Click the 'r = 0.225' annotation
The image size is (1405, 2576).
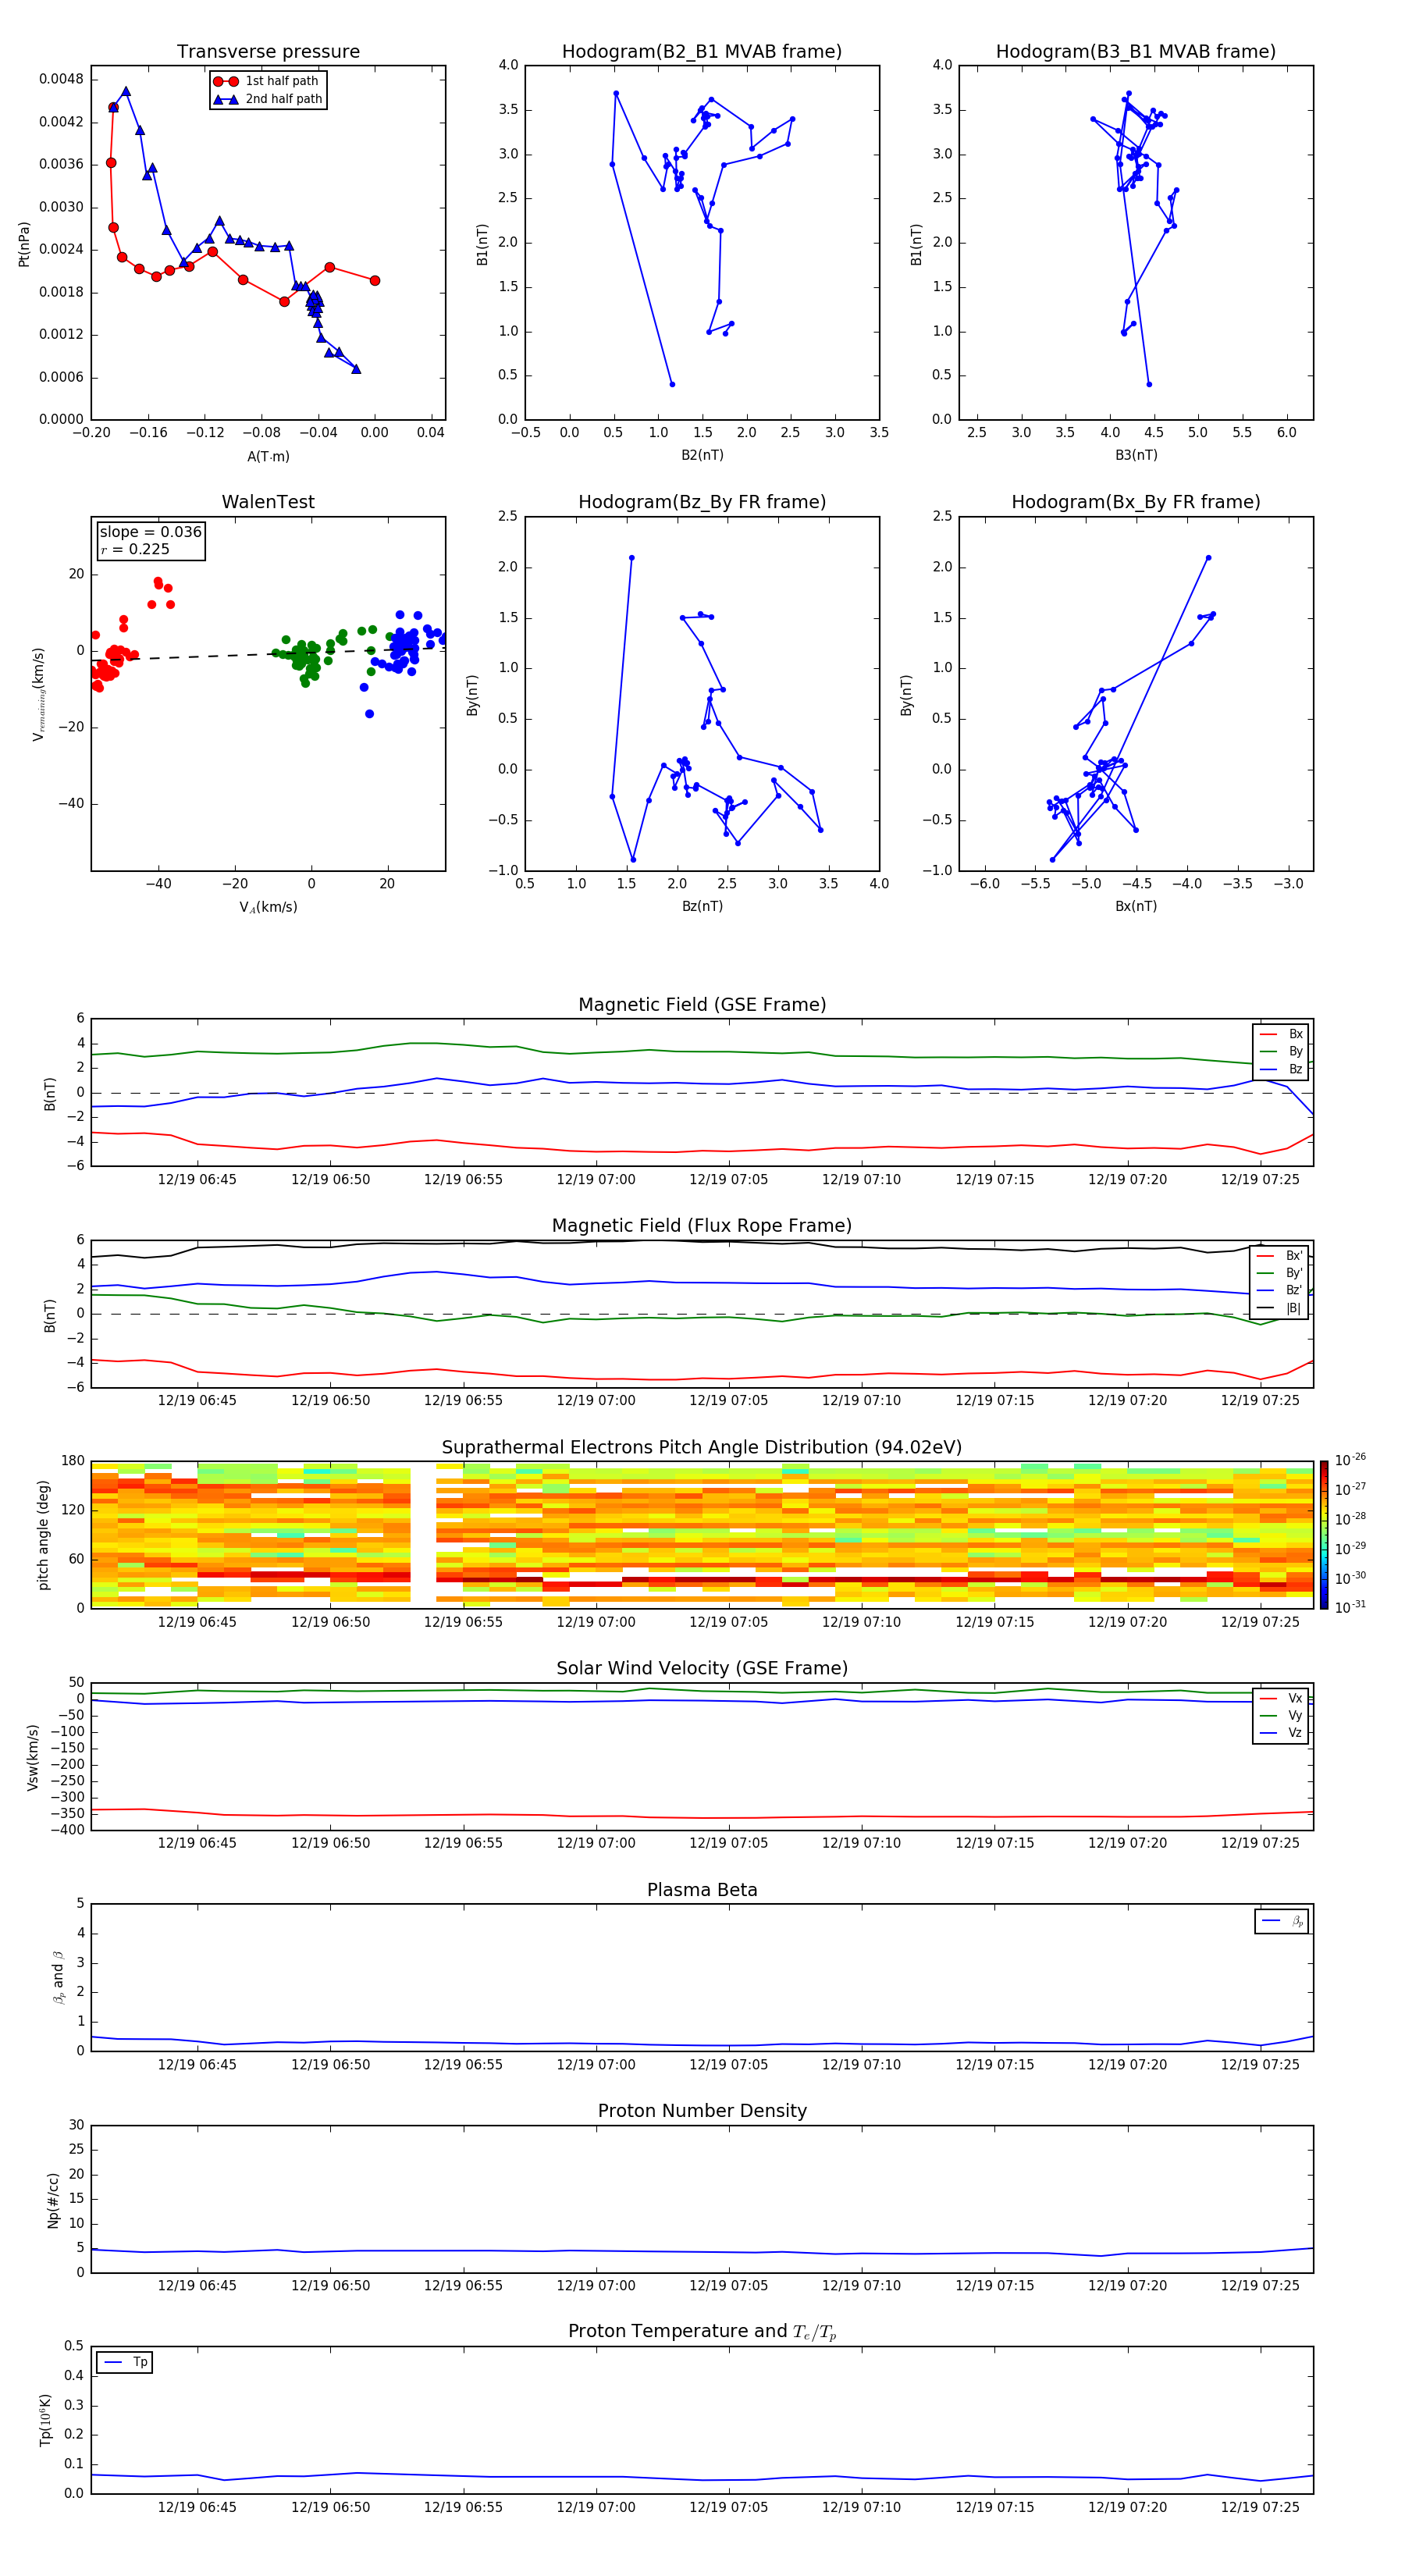[135, 549]
